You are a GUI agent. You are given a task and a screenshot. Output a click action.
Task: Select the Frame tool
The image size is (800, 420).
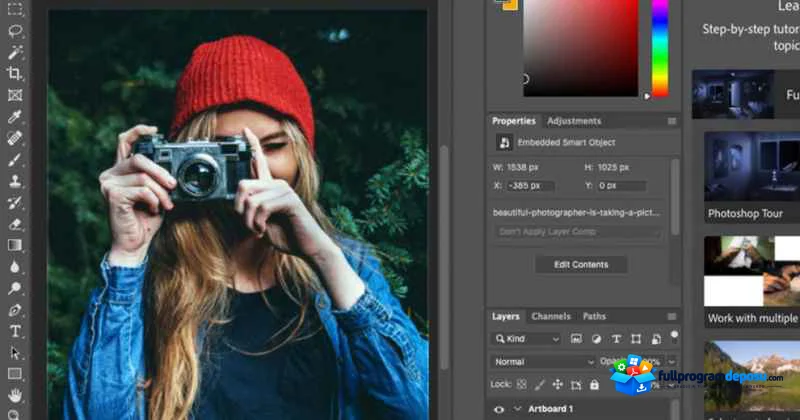click(15, 95)
